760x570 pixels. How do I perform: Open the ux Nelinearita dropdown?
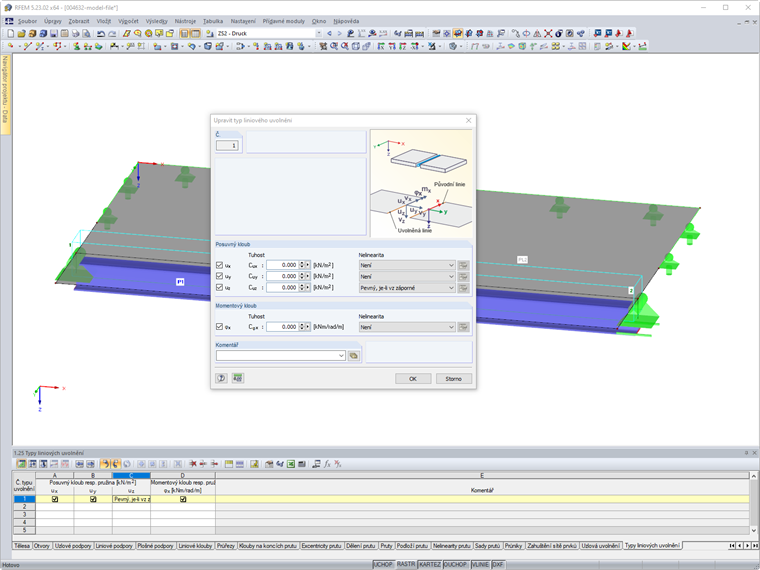point(407,265)
